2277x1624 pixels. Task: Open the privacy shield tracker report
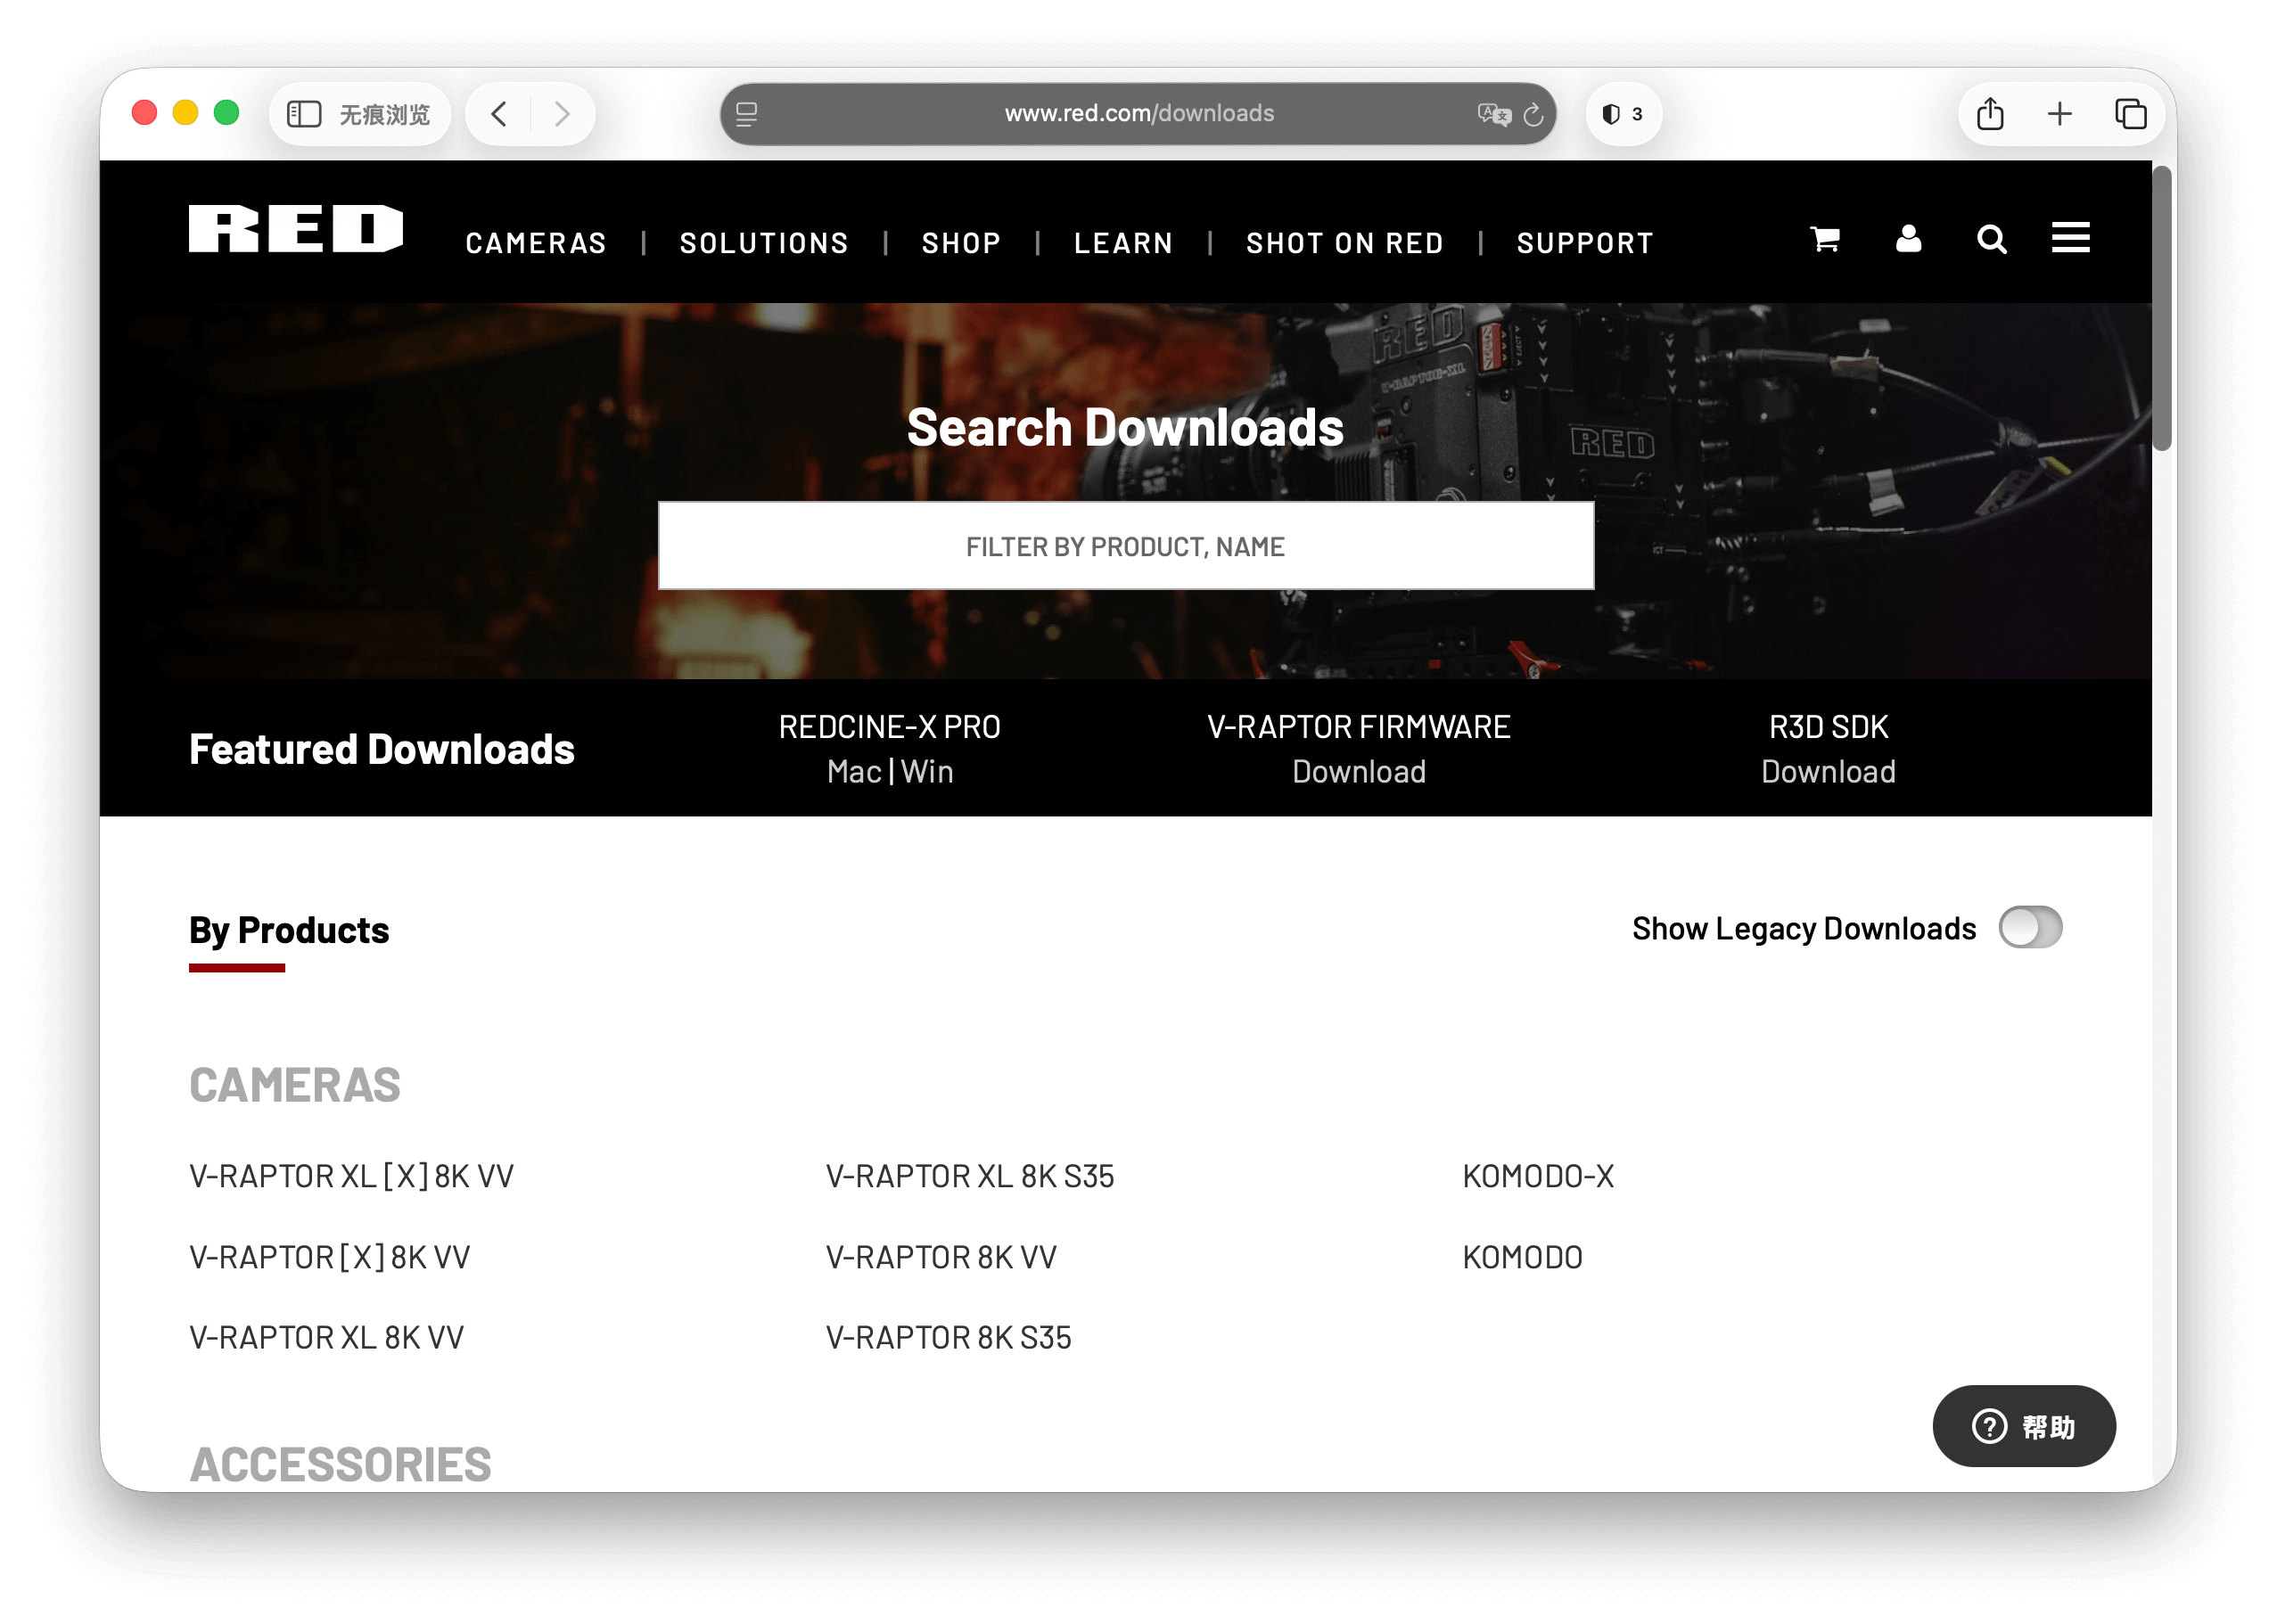pyautogui.click(x=1622, y=114)
